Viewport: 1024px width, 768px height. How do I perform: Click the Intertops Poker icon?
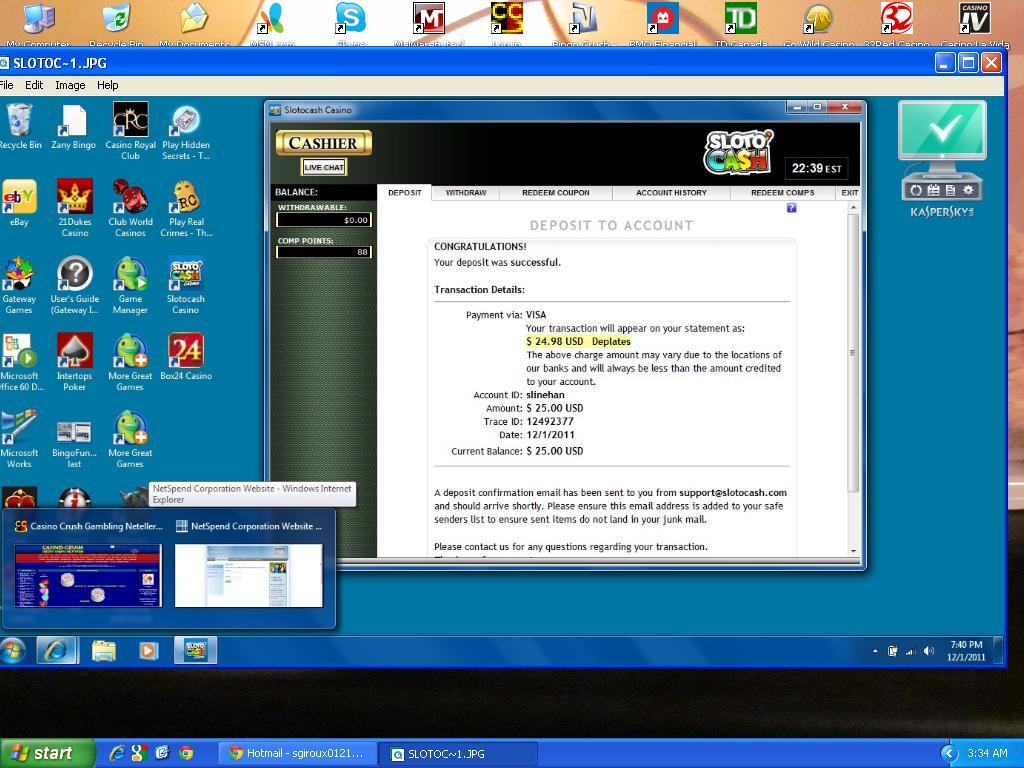[74, 362]
